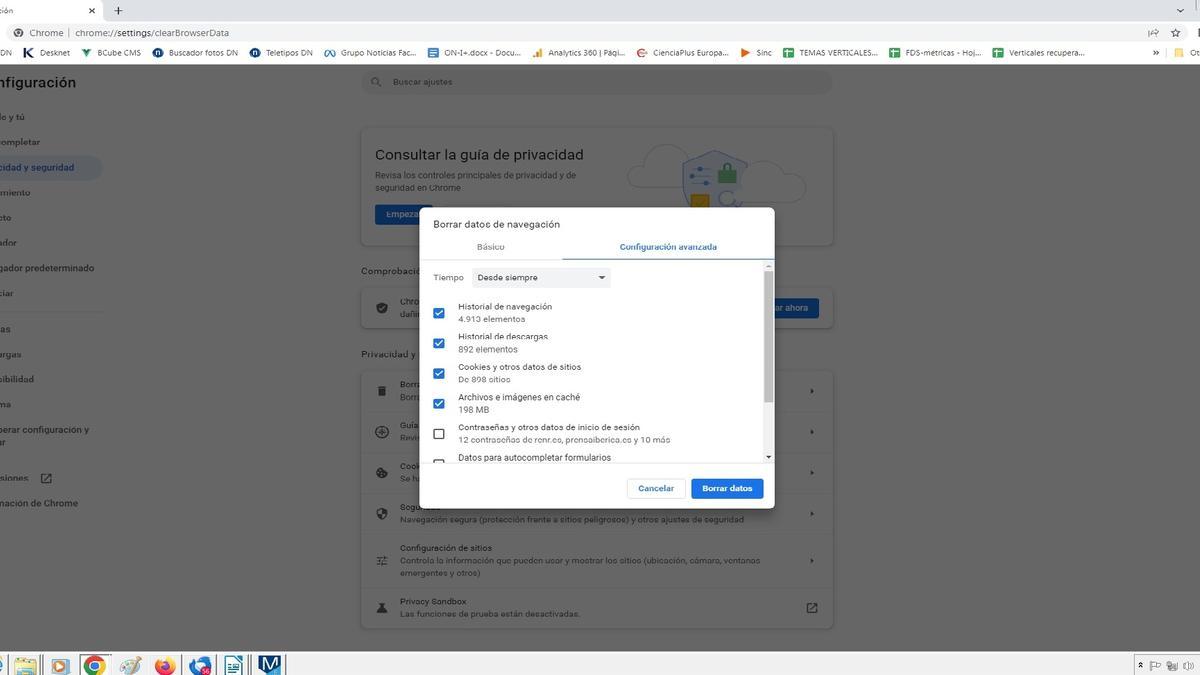This screenshot has width=1200, height=675.
Task: Click the Borrar datos button
Action: coord(727,489)
